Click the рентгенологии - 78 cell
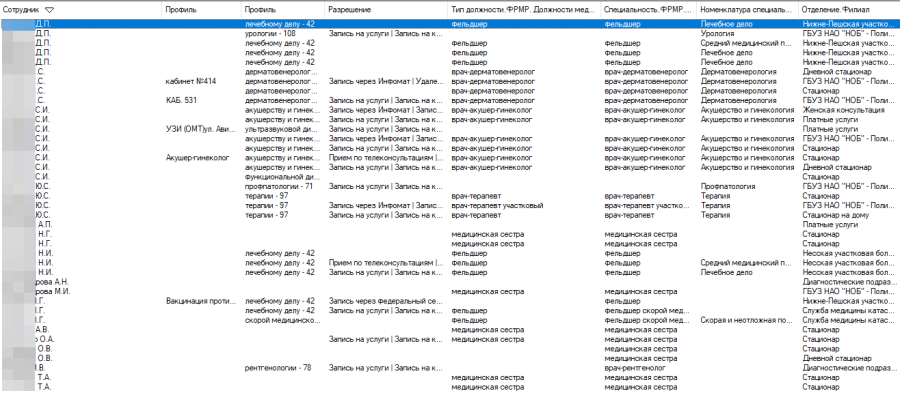This screenshot has height=393, width=900. pyautogui.click(x=278, y=368)
